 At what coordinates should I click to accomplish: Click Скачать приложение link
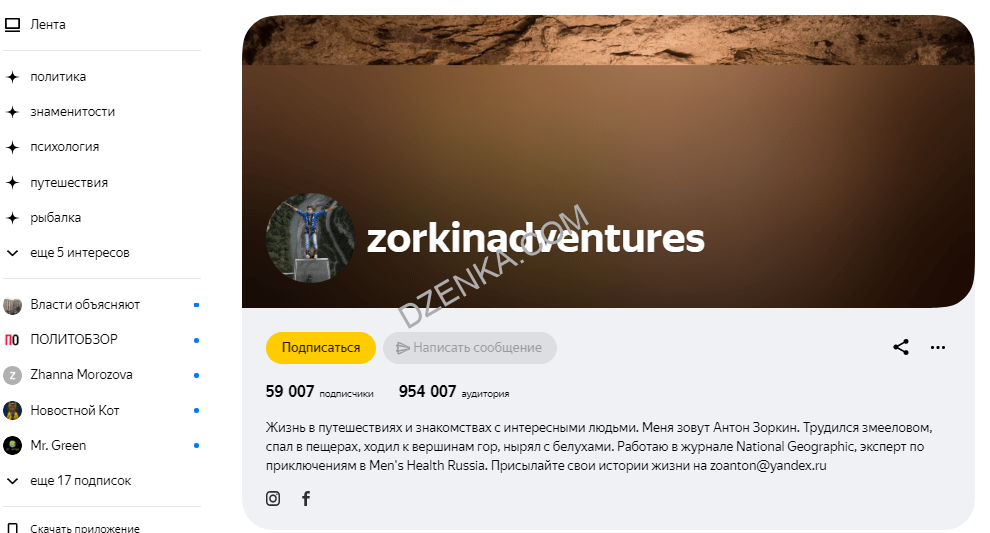[x=85, y=528]
